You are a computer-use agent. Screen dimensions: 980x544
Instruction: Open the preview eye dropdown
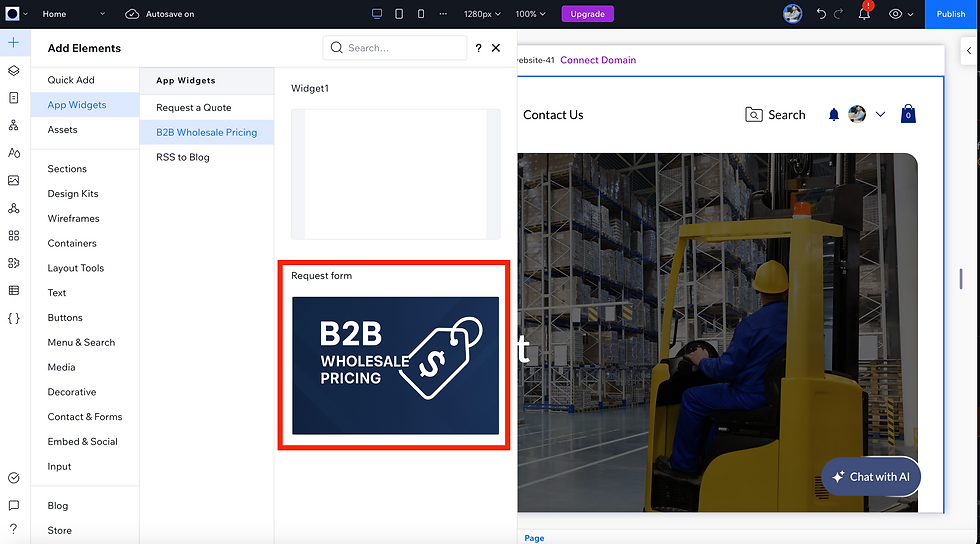(901, 14)
